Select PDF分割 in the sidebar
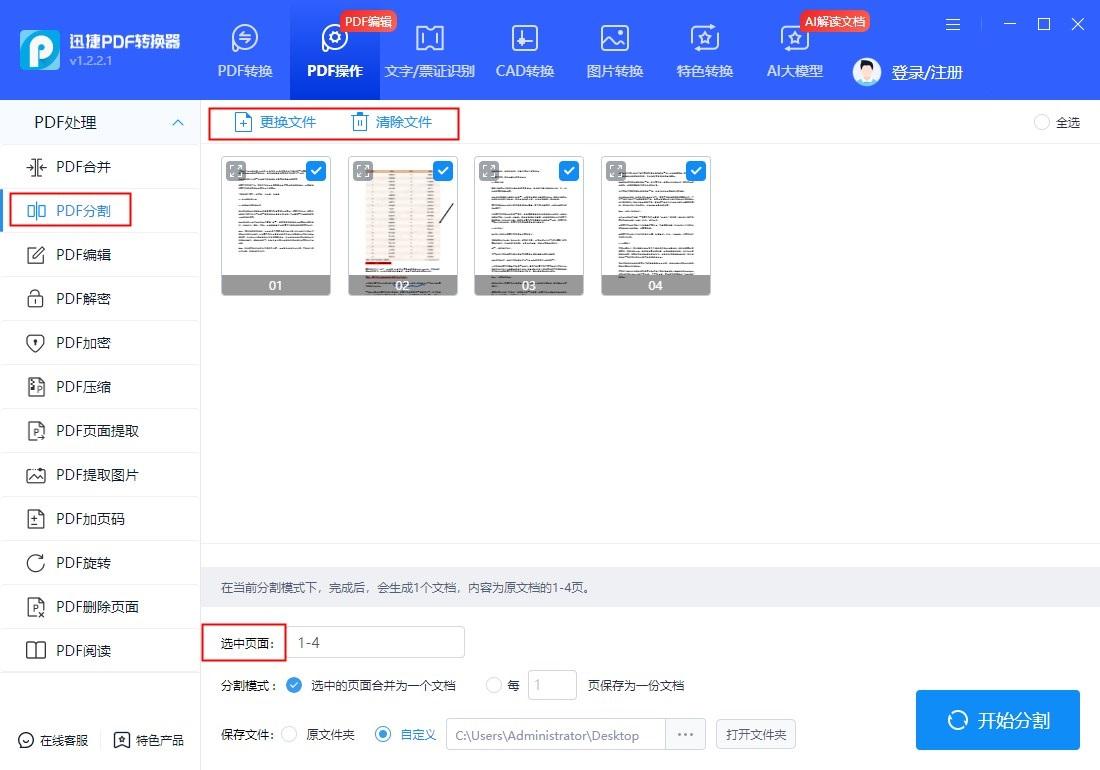 click(100, 210)
